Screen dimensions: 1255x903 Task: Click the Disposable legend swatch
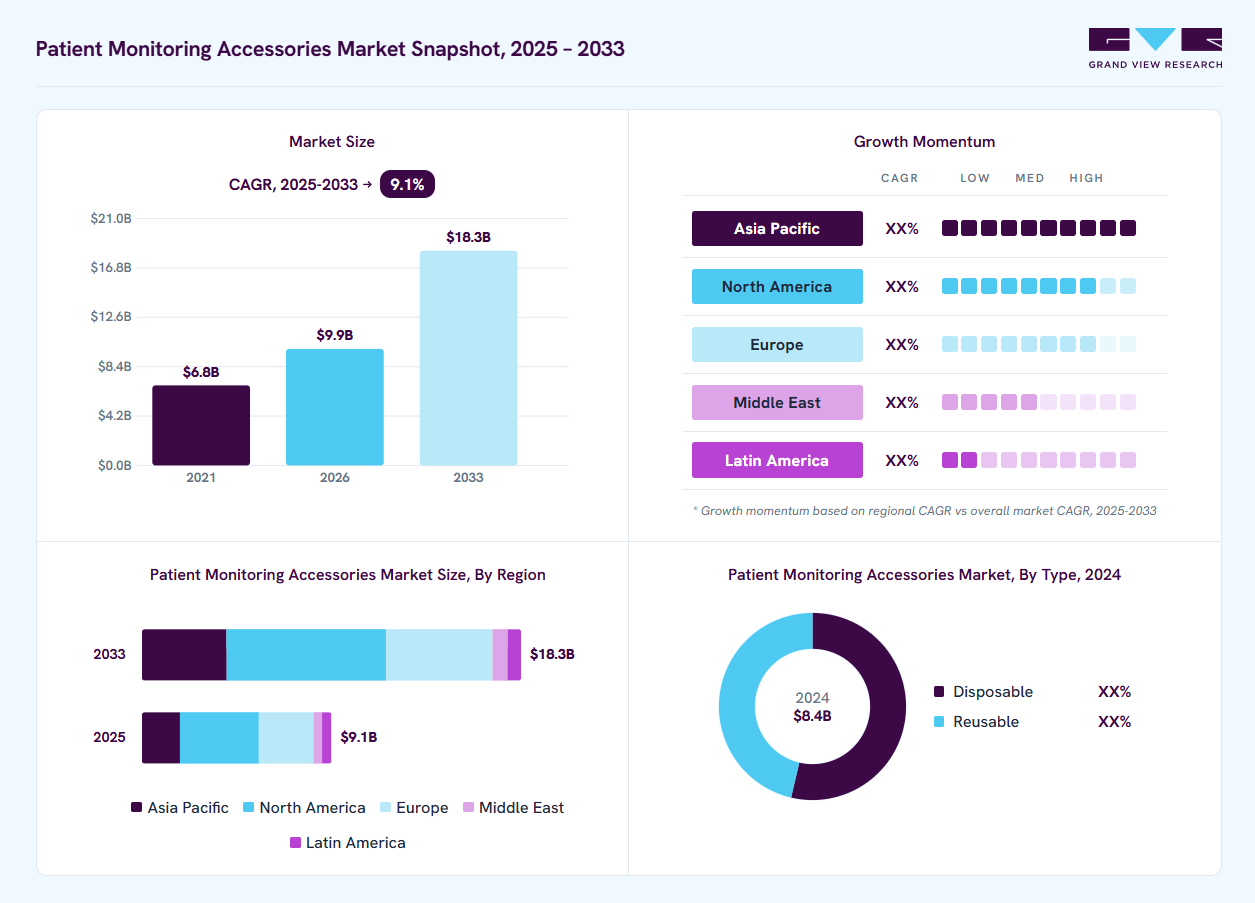(938, 692)
